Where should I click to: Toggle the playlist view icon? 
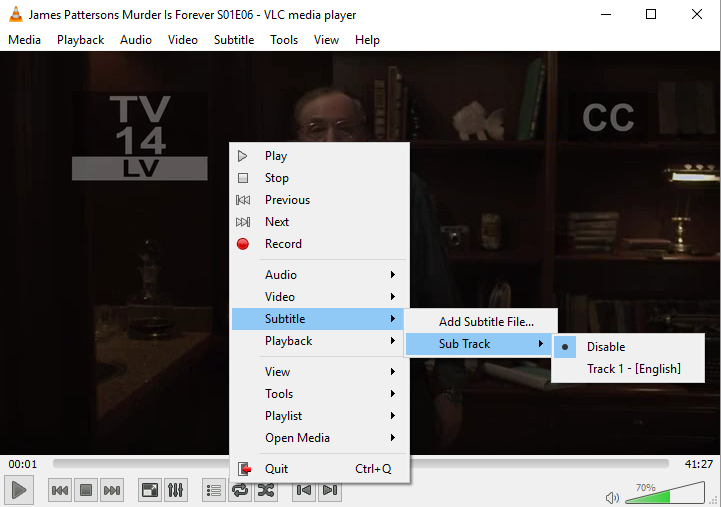[213, 490]
